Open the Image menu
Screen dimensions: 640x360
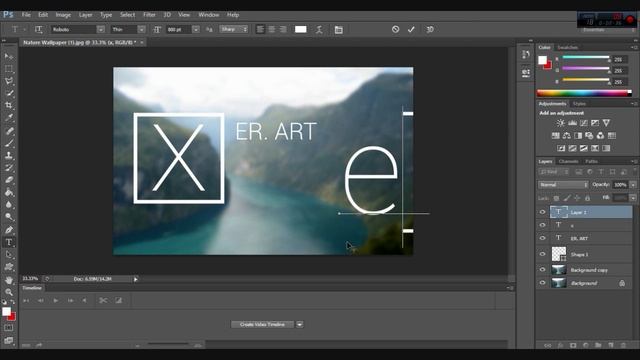[x=63, y=15]
